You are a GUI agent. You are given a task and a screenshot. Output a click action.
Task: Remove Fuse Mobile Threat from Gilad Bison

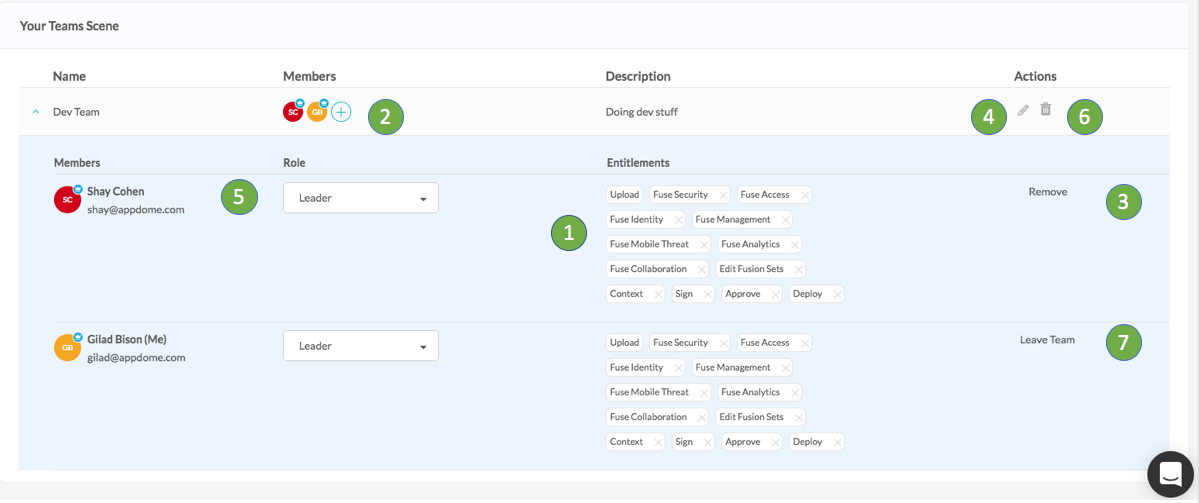click(702, 392)
